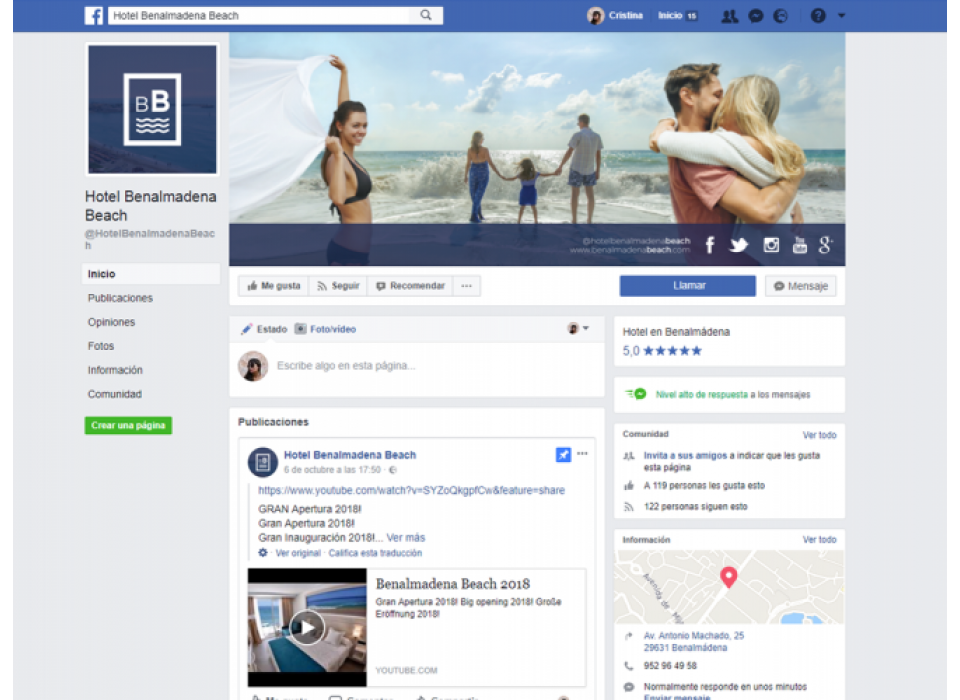
Task: Open the three-dots menu next to Recomendar
Action: (467, 286)
